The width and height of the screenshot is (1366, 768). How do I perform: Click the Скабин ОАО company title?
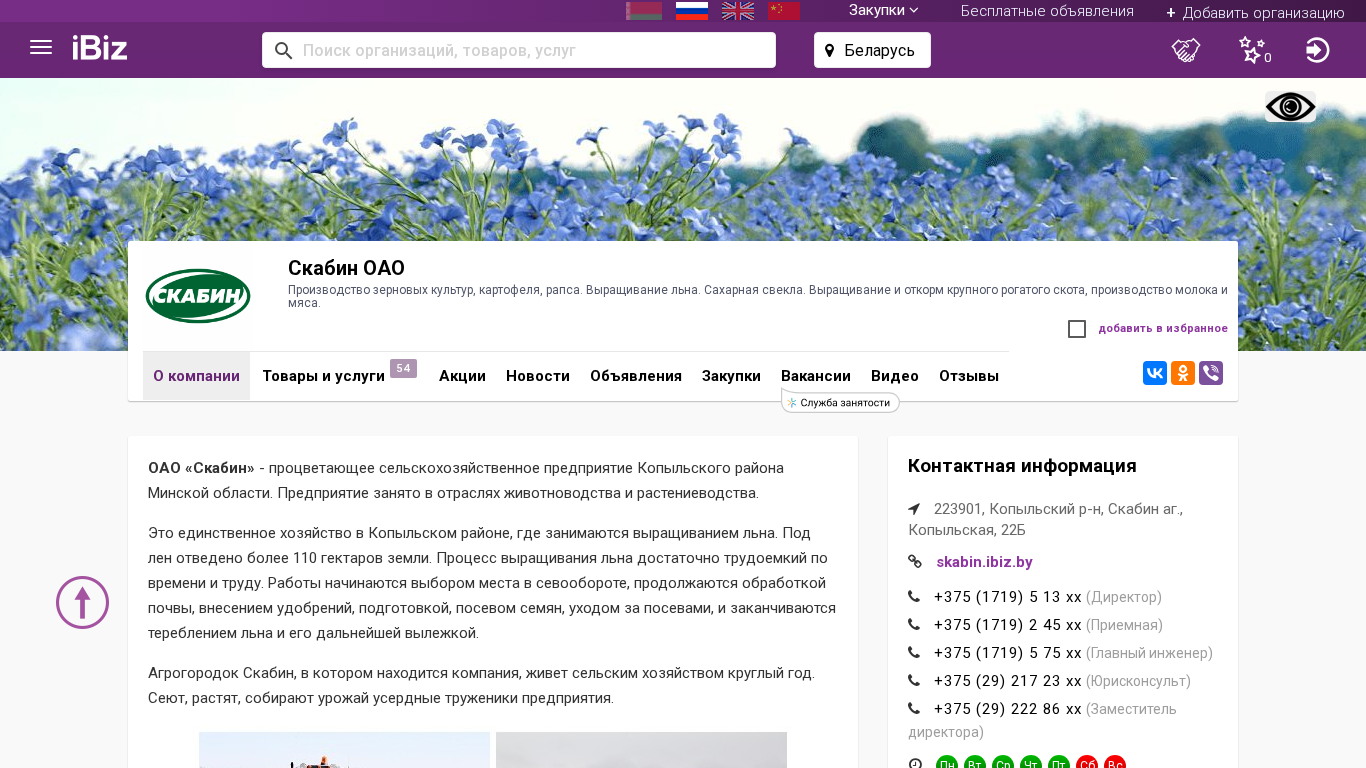[x=346, y=268]
